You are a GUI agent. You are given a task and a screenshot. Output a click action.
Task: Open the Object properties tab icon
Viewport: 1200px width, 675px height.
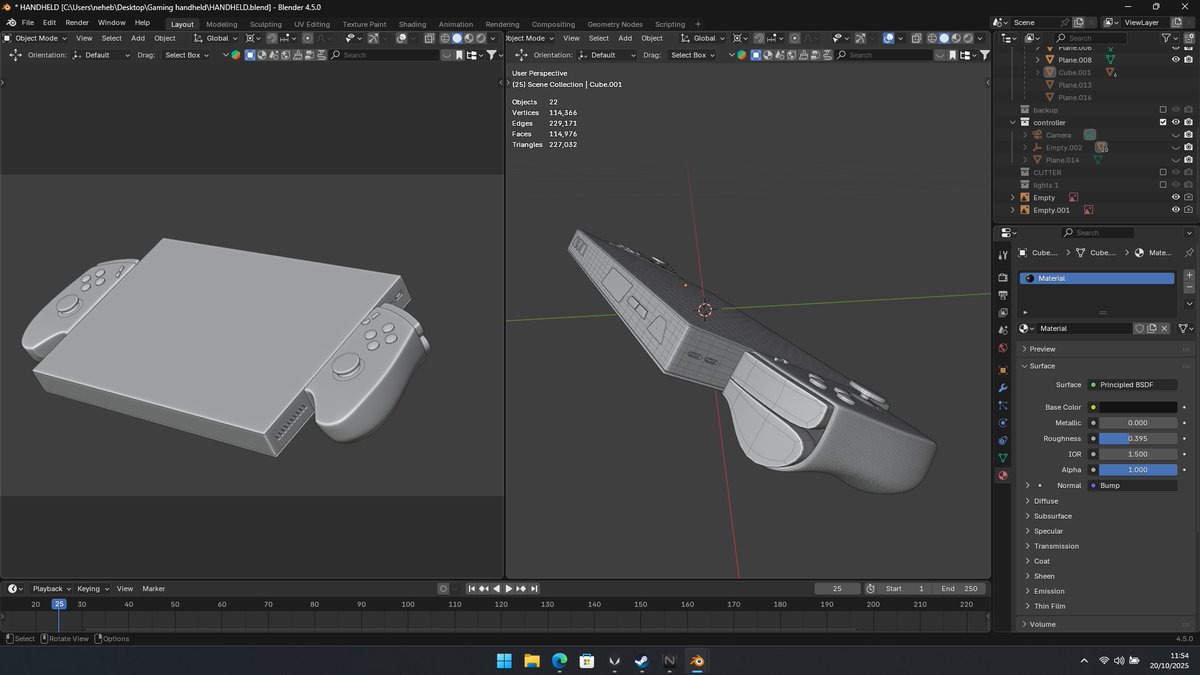[x=1003, y=370]
